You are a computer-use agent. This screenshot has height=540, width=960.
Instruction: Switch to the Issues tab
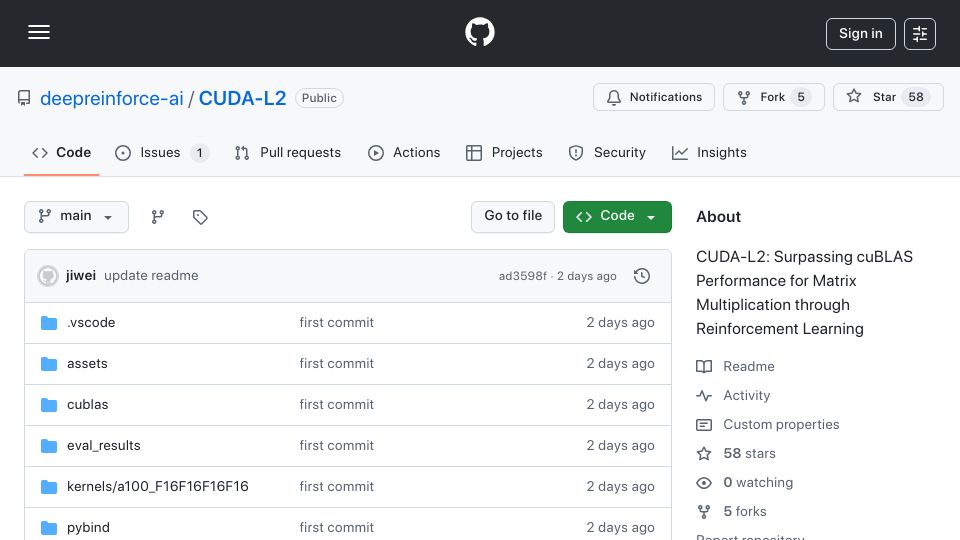162,152
